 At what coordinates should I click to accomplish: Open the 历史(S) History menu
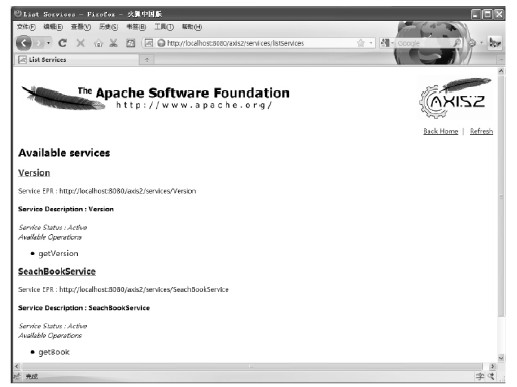108,27
